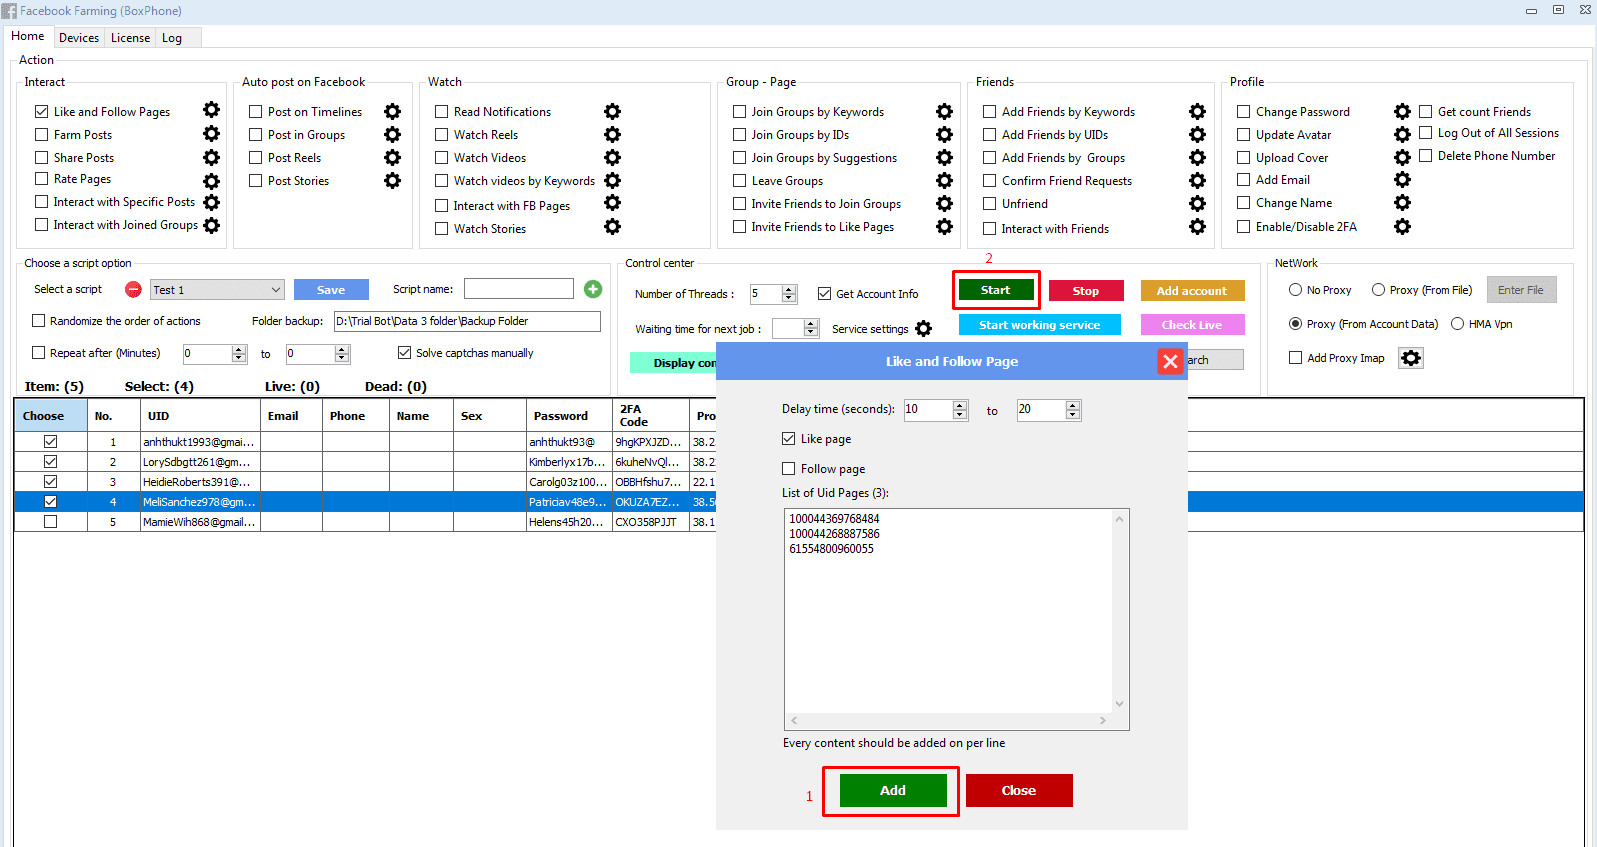This screenshot has height=847, width=1597.
Task: Click green Start button
Action: (995, 290)
